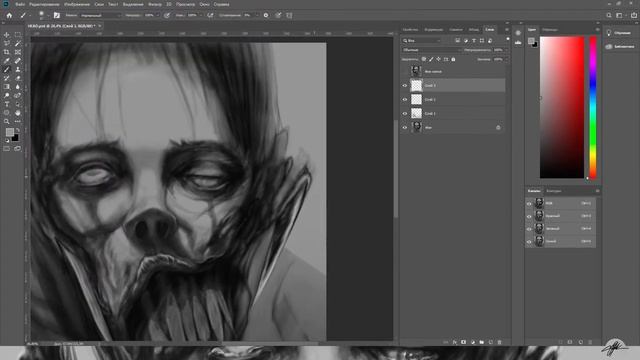Open brush opacity dropdown in options bar
The width and height of the screenshot is (640, 360).
click(x=158, y=15)
